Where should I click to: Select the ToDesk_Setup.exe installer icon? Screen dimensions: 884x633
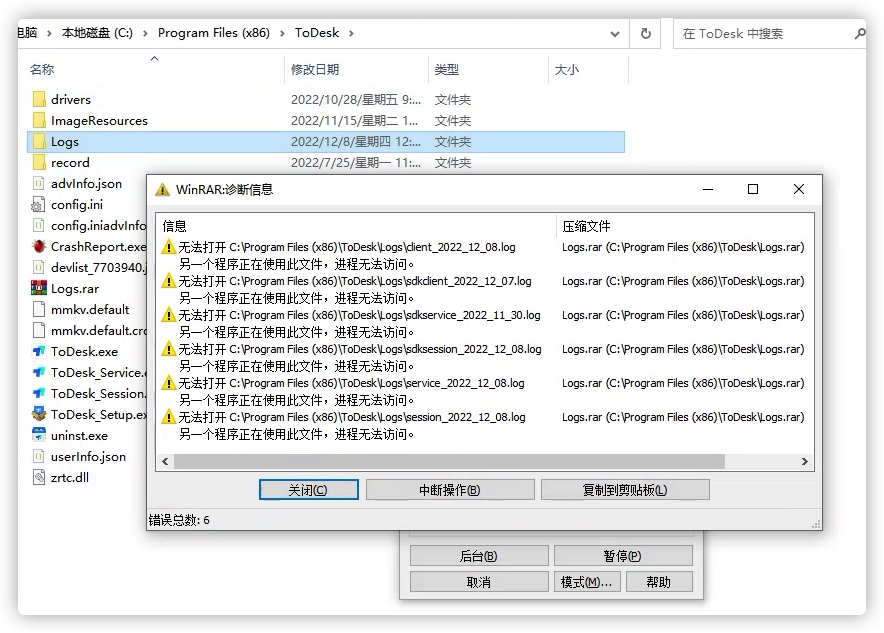[39, 415]
